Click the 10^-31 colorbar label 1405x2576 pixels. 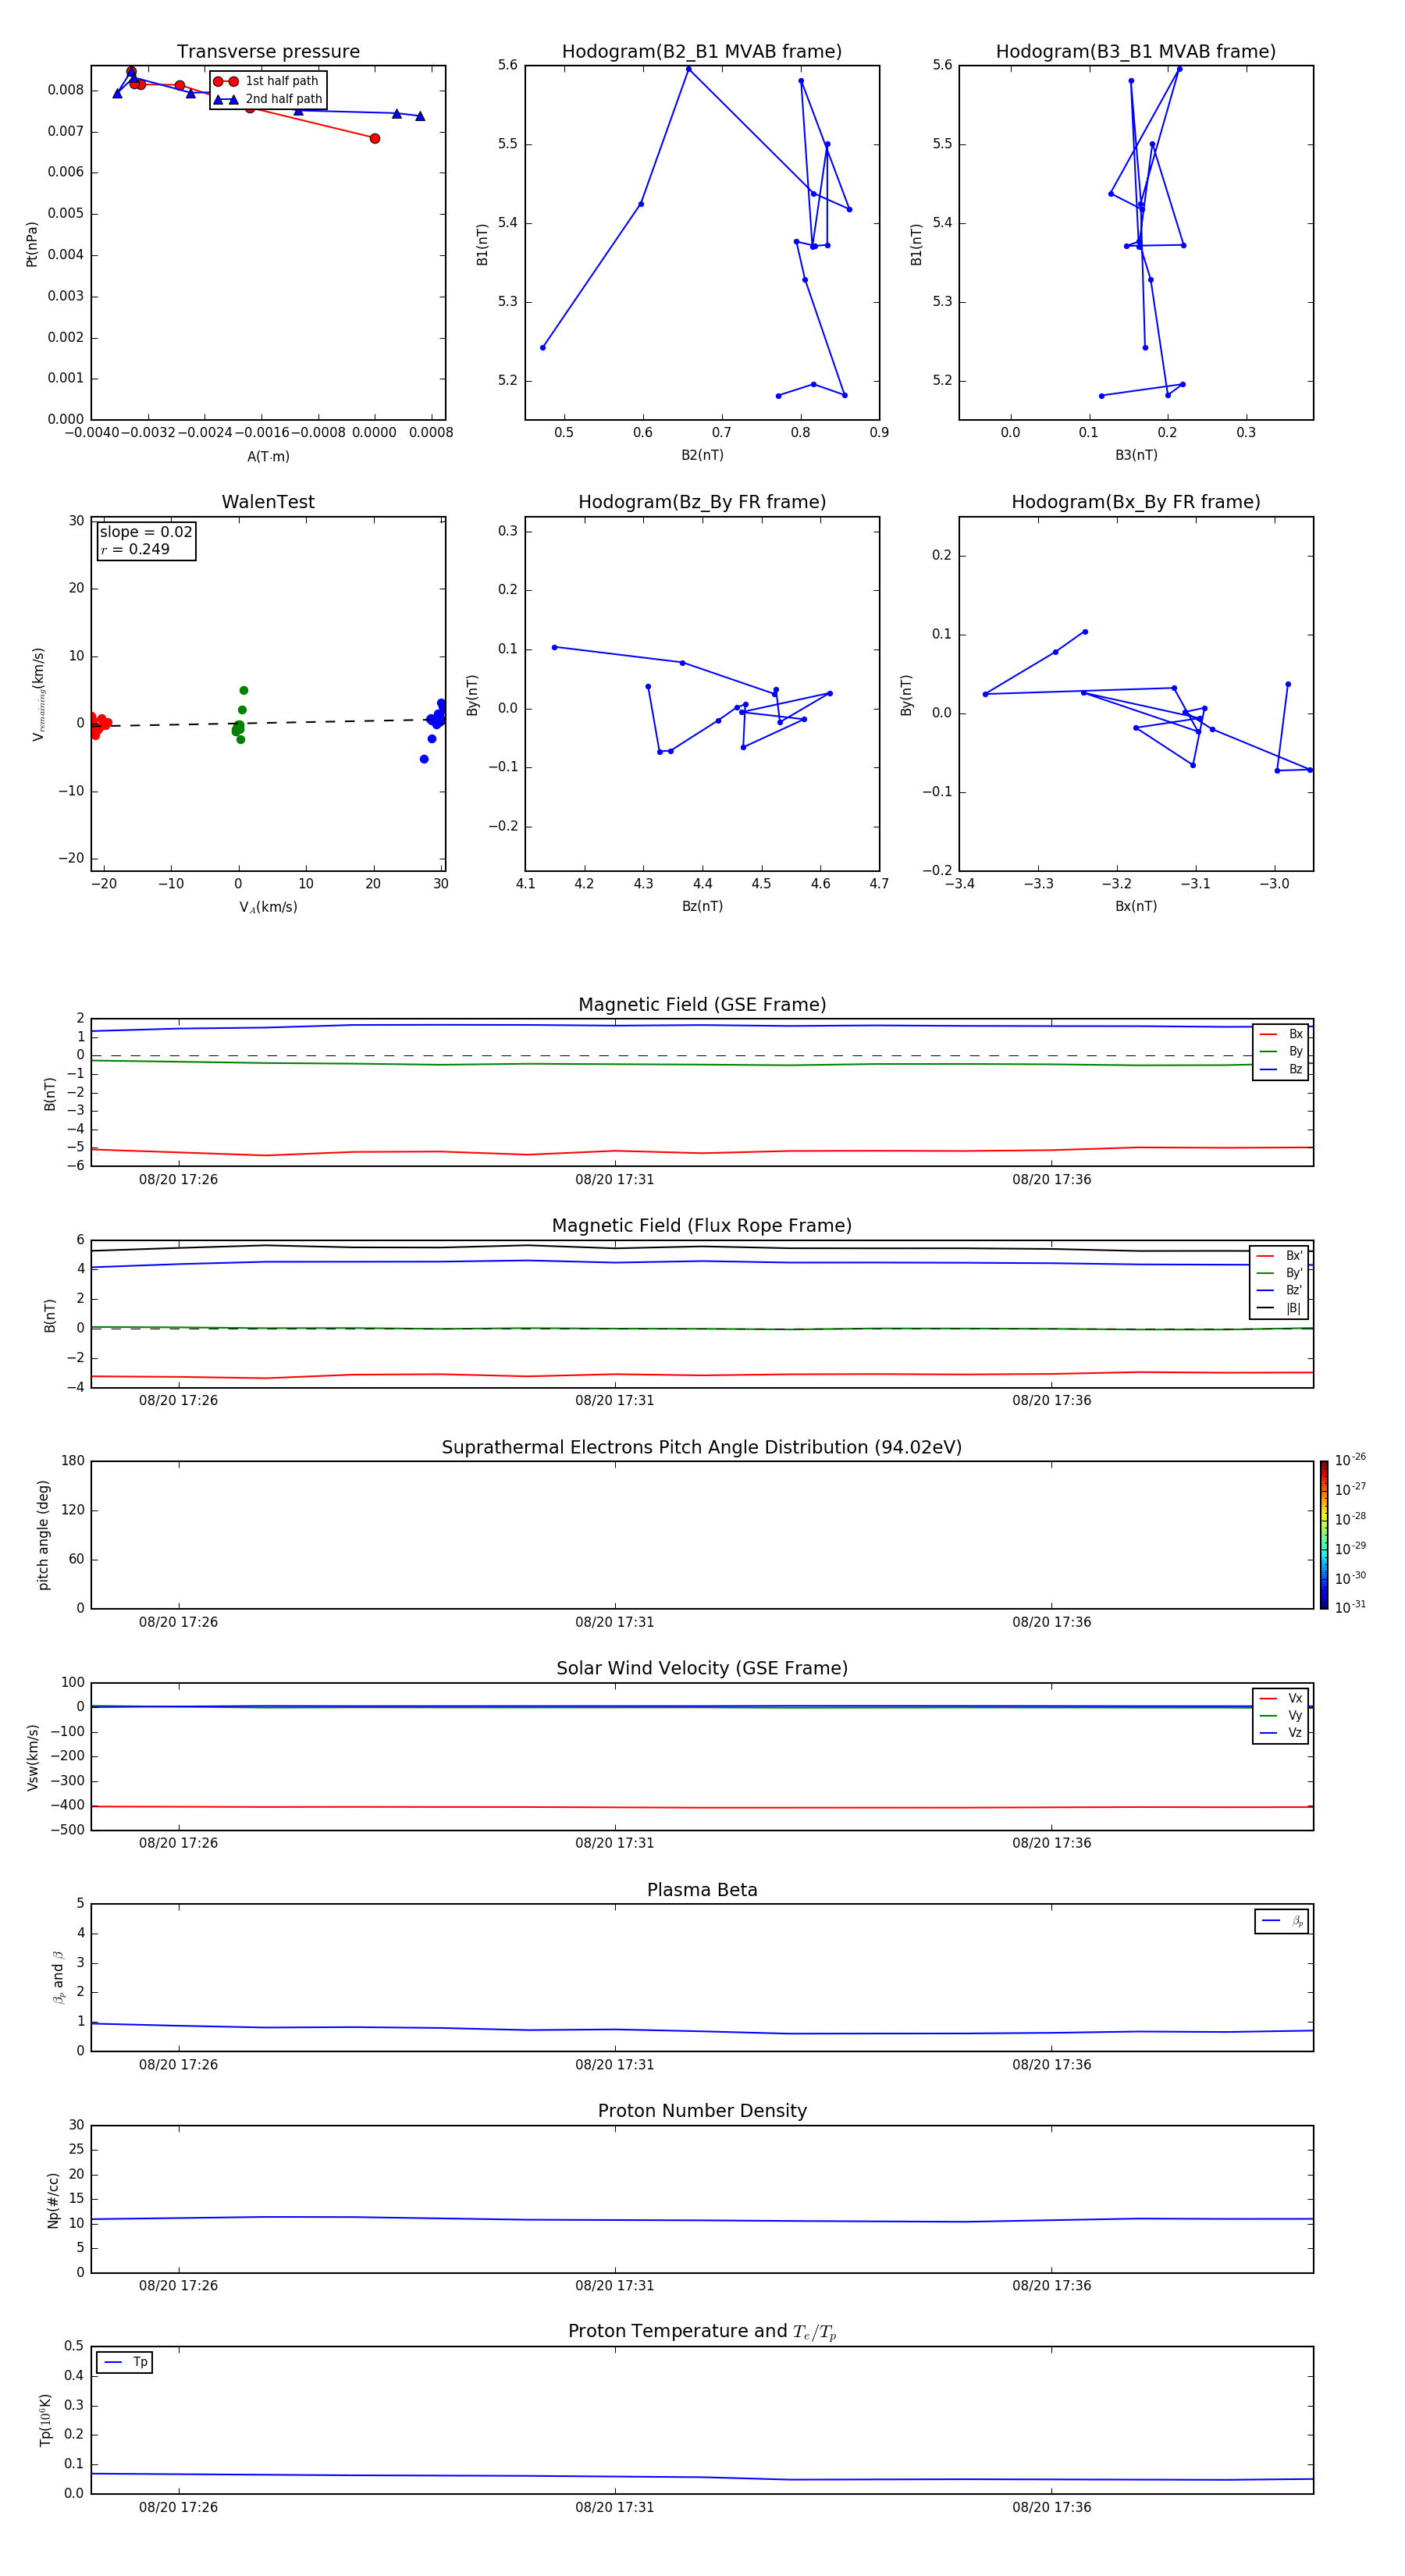point(1350,1607)
